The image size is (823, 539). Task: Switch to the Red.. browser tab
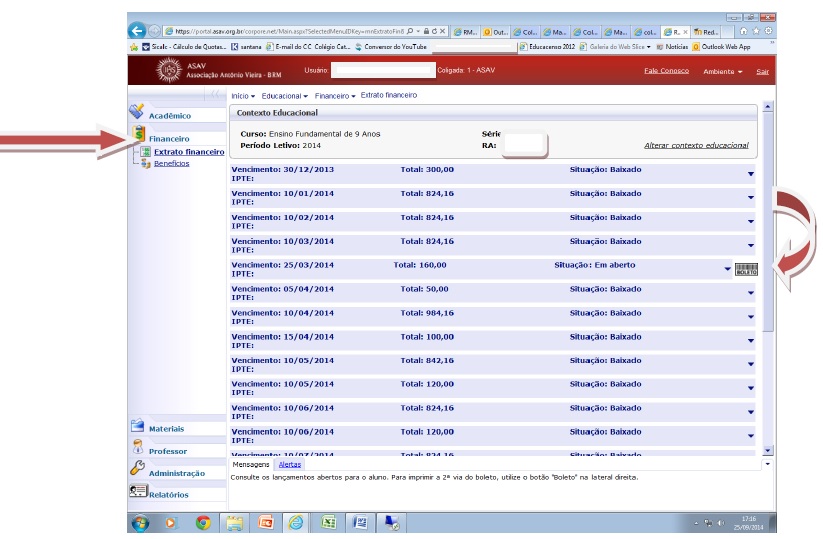[705, 32]
